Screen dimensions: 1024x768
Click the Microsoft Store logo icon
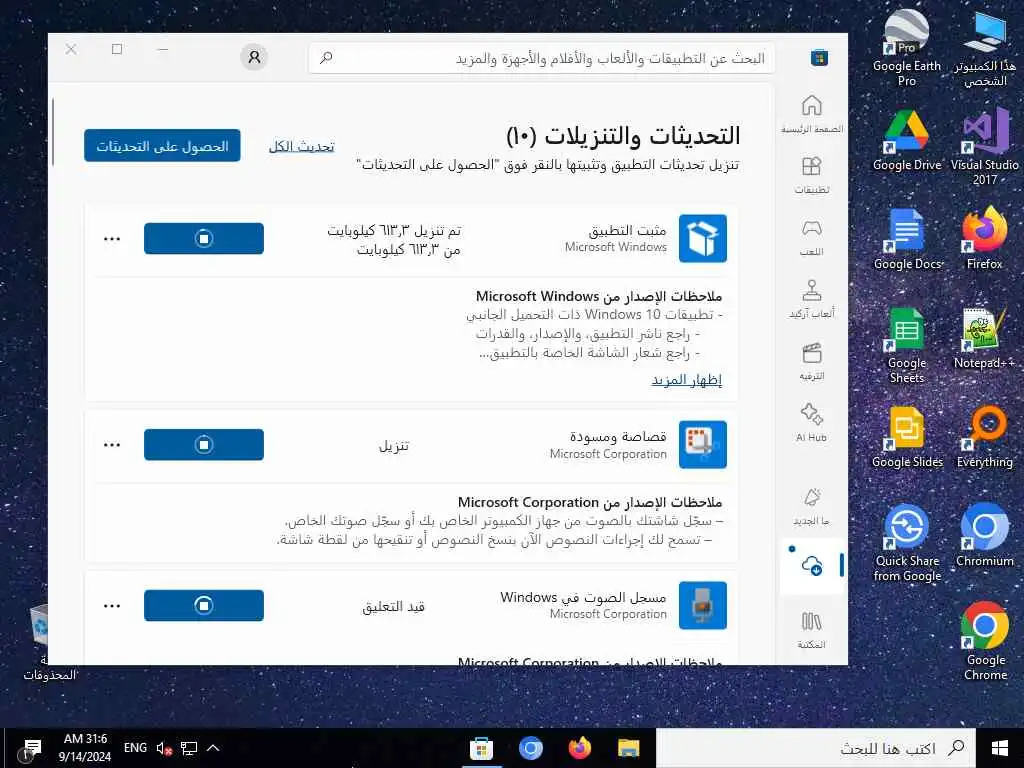[819, 57]
